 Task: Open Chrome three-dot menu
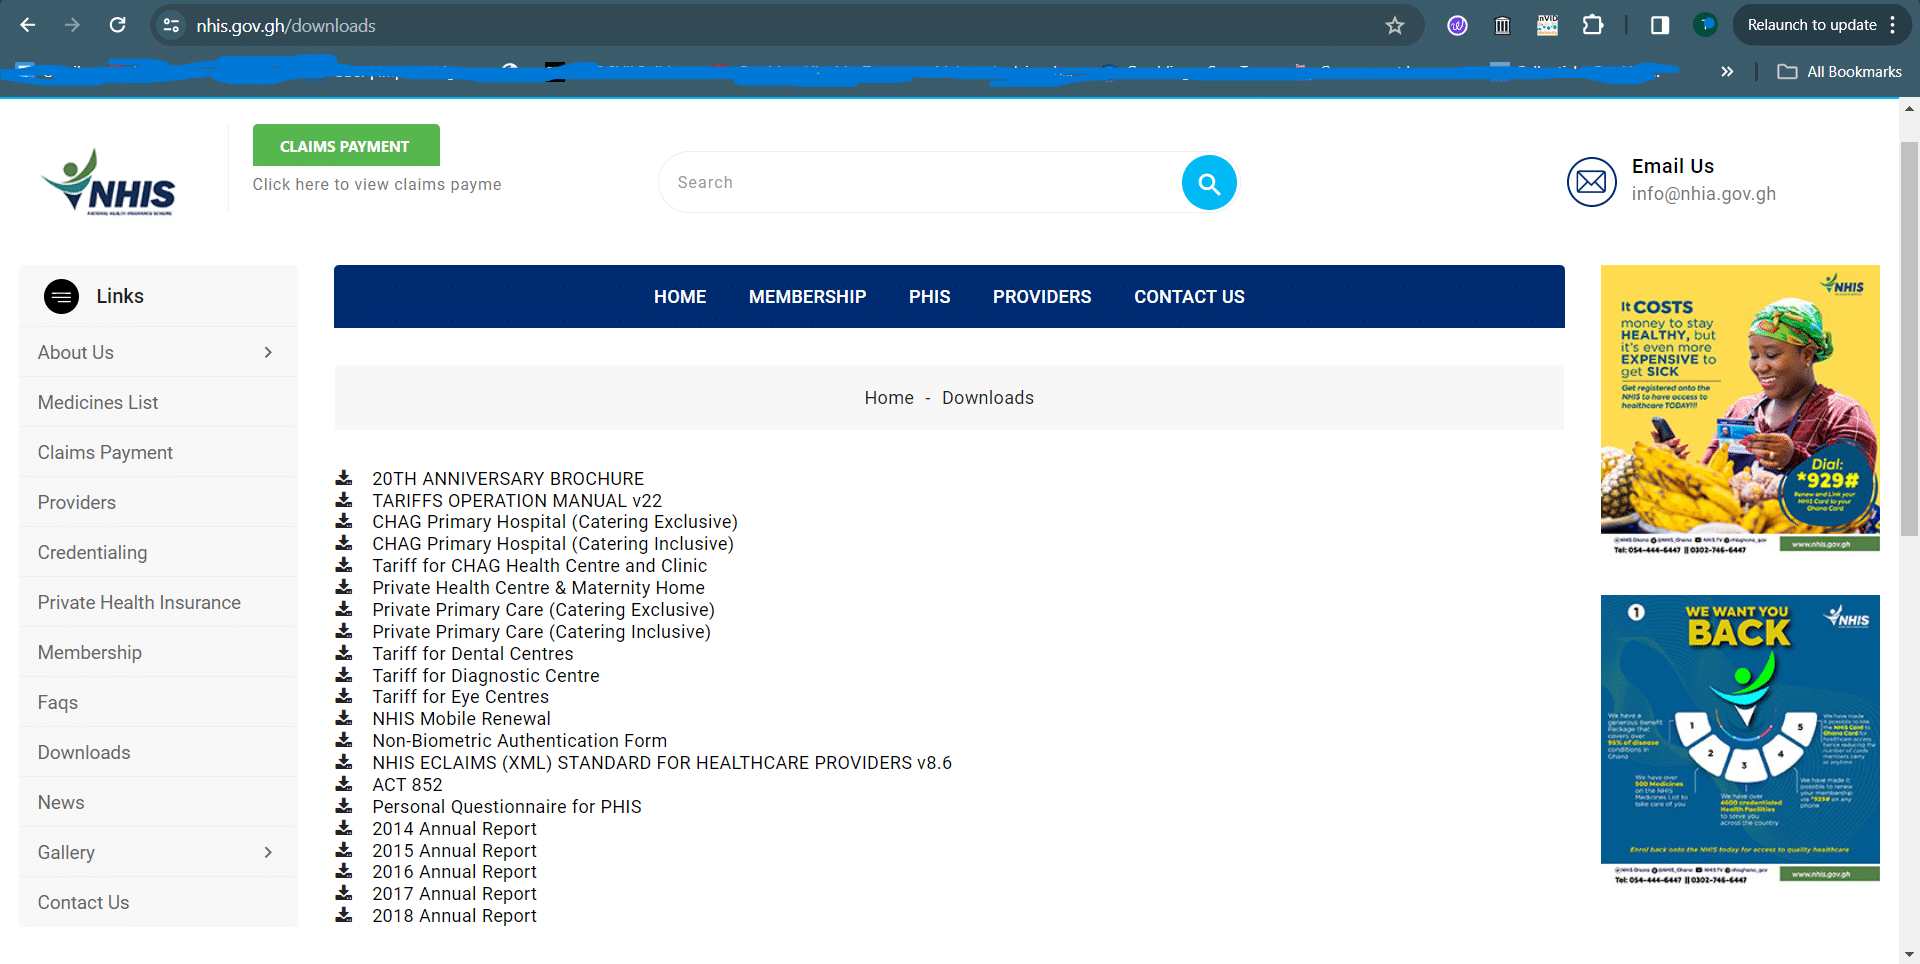pyautogui.click(x=1893, y=25)
